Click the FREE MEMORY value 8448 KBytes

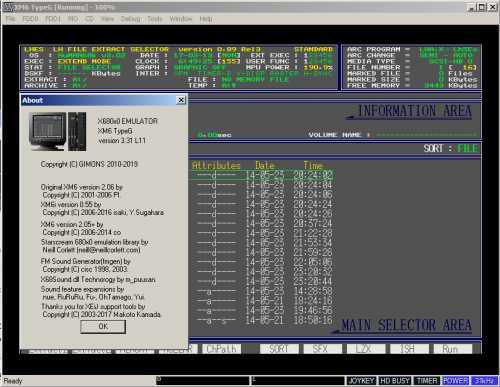(451, 85)
